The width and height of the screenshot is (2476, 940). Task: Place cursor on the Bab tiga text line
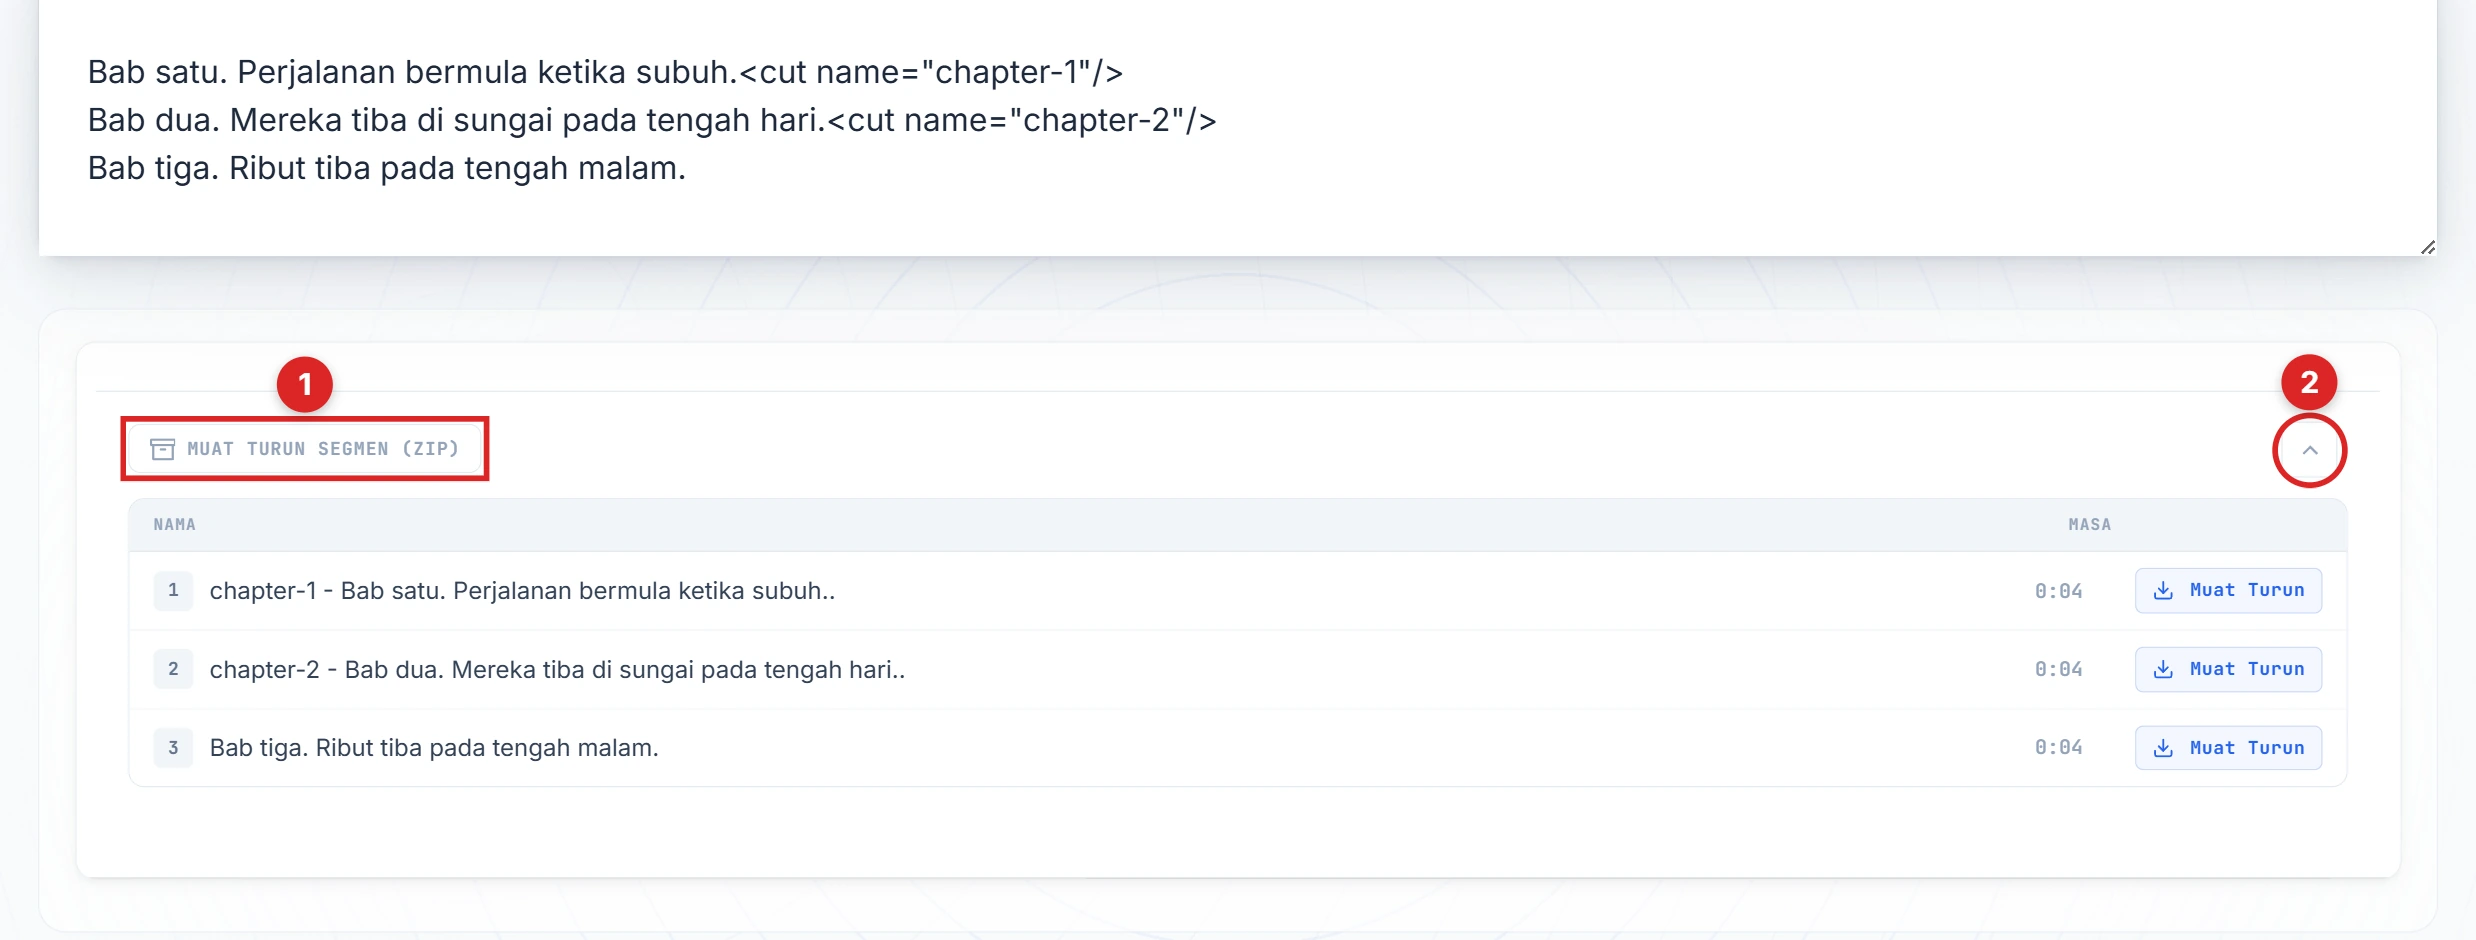coord(387,168)
